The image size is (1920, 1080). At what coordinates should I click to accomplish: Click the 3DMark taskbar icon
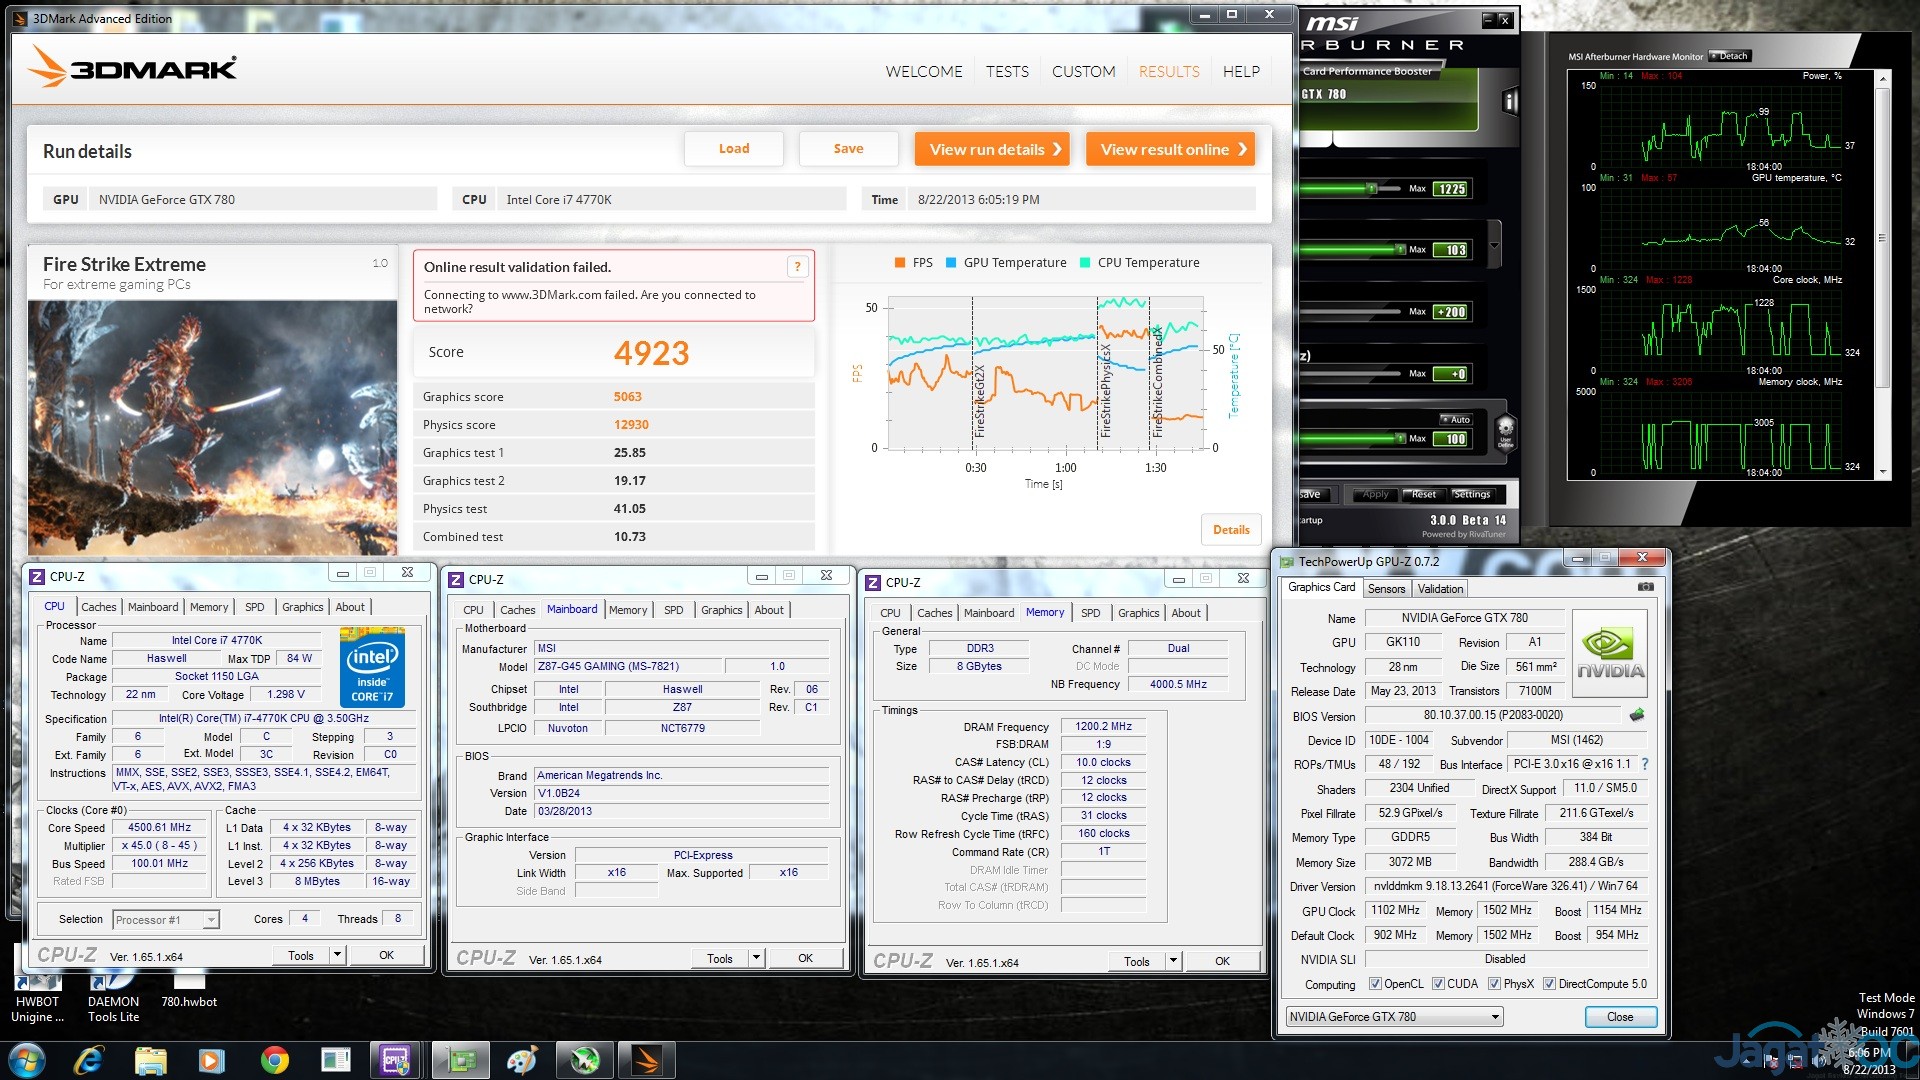[x=646, y=1060]
